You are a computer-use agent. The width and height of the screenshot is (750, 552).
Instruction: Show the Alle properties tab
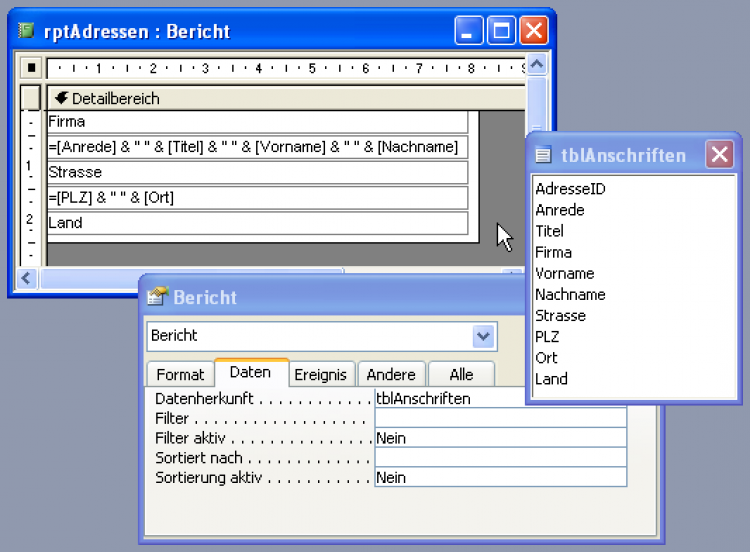click(x=461, y=374)
